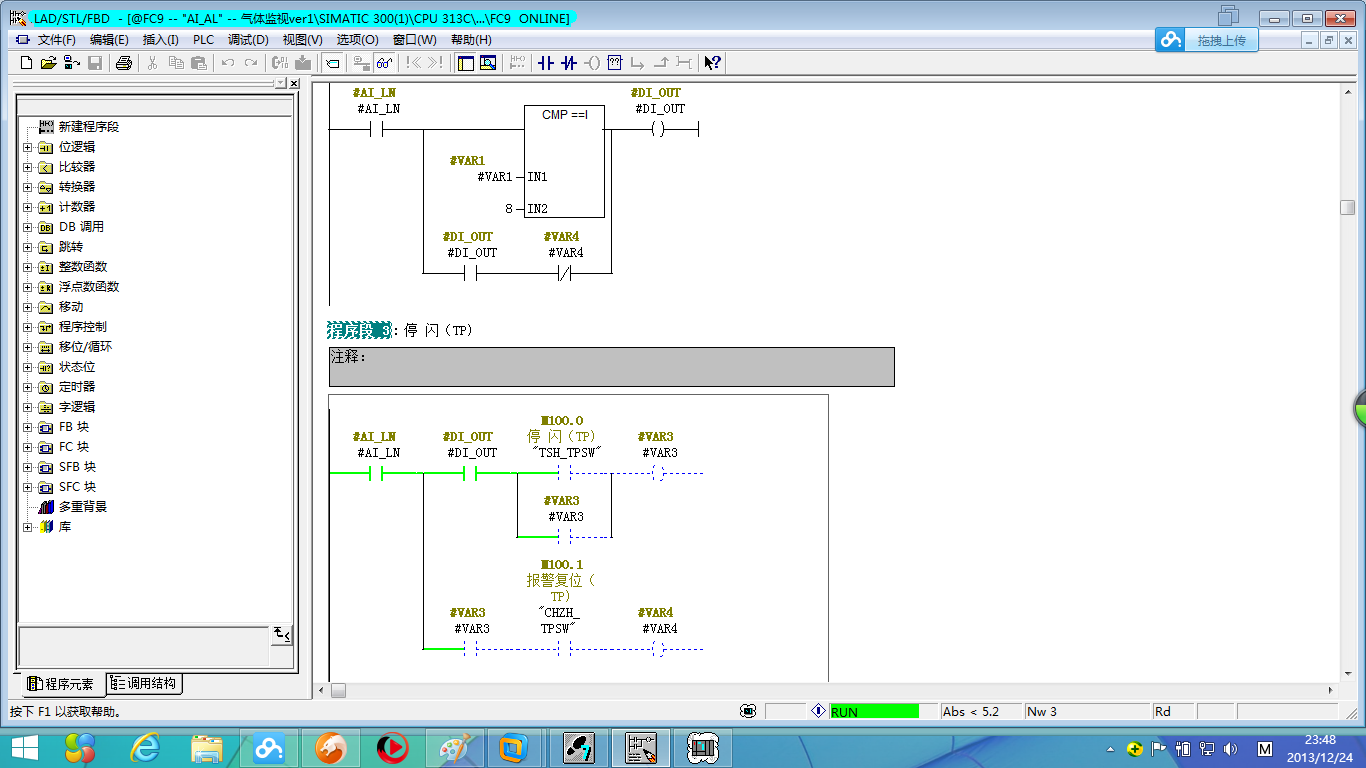Open the PLC menu
The image size is (1366, 768).
click(203, 40)
